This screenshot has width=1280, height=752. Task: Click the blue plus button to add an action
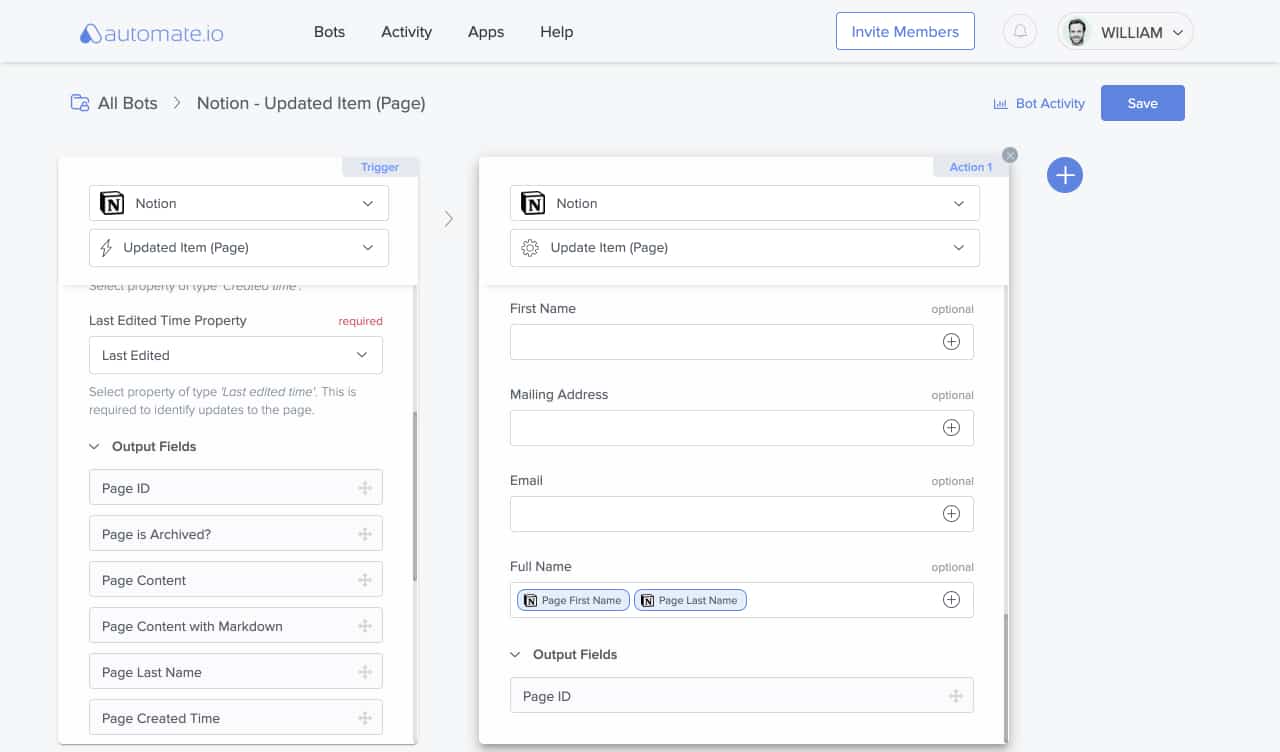pyautogui.click(x=1064, y=175)
